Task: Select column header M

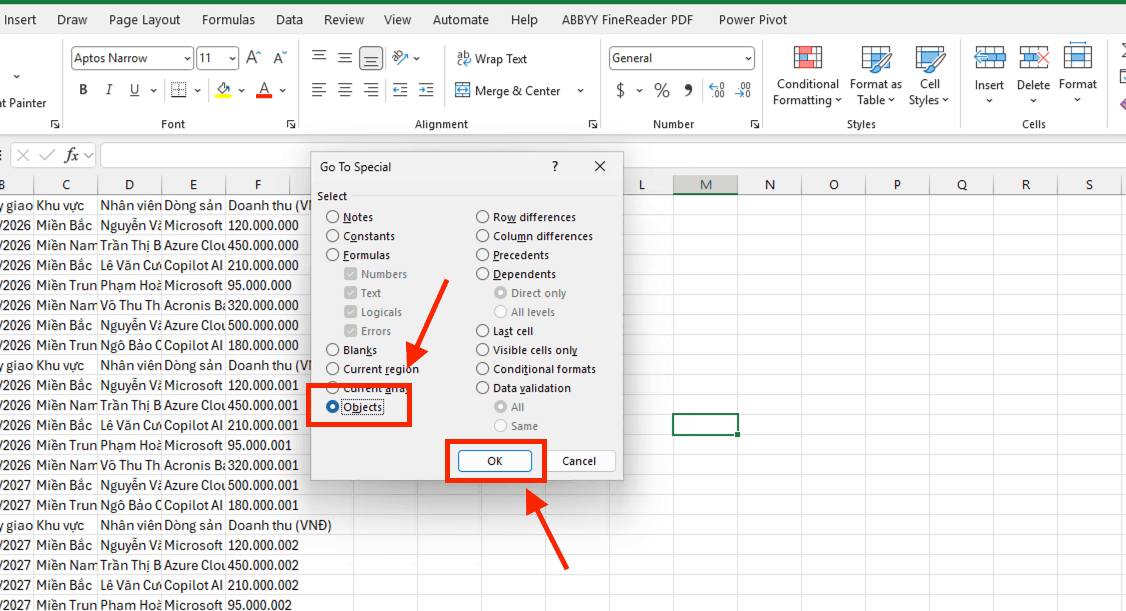Action: point(705,185)
